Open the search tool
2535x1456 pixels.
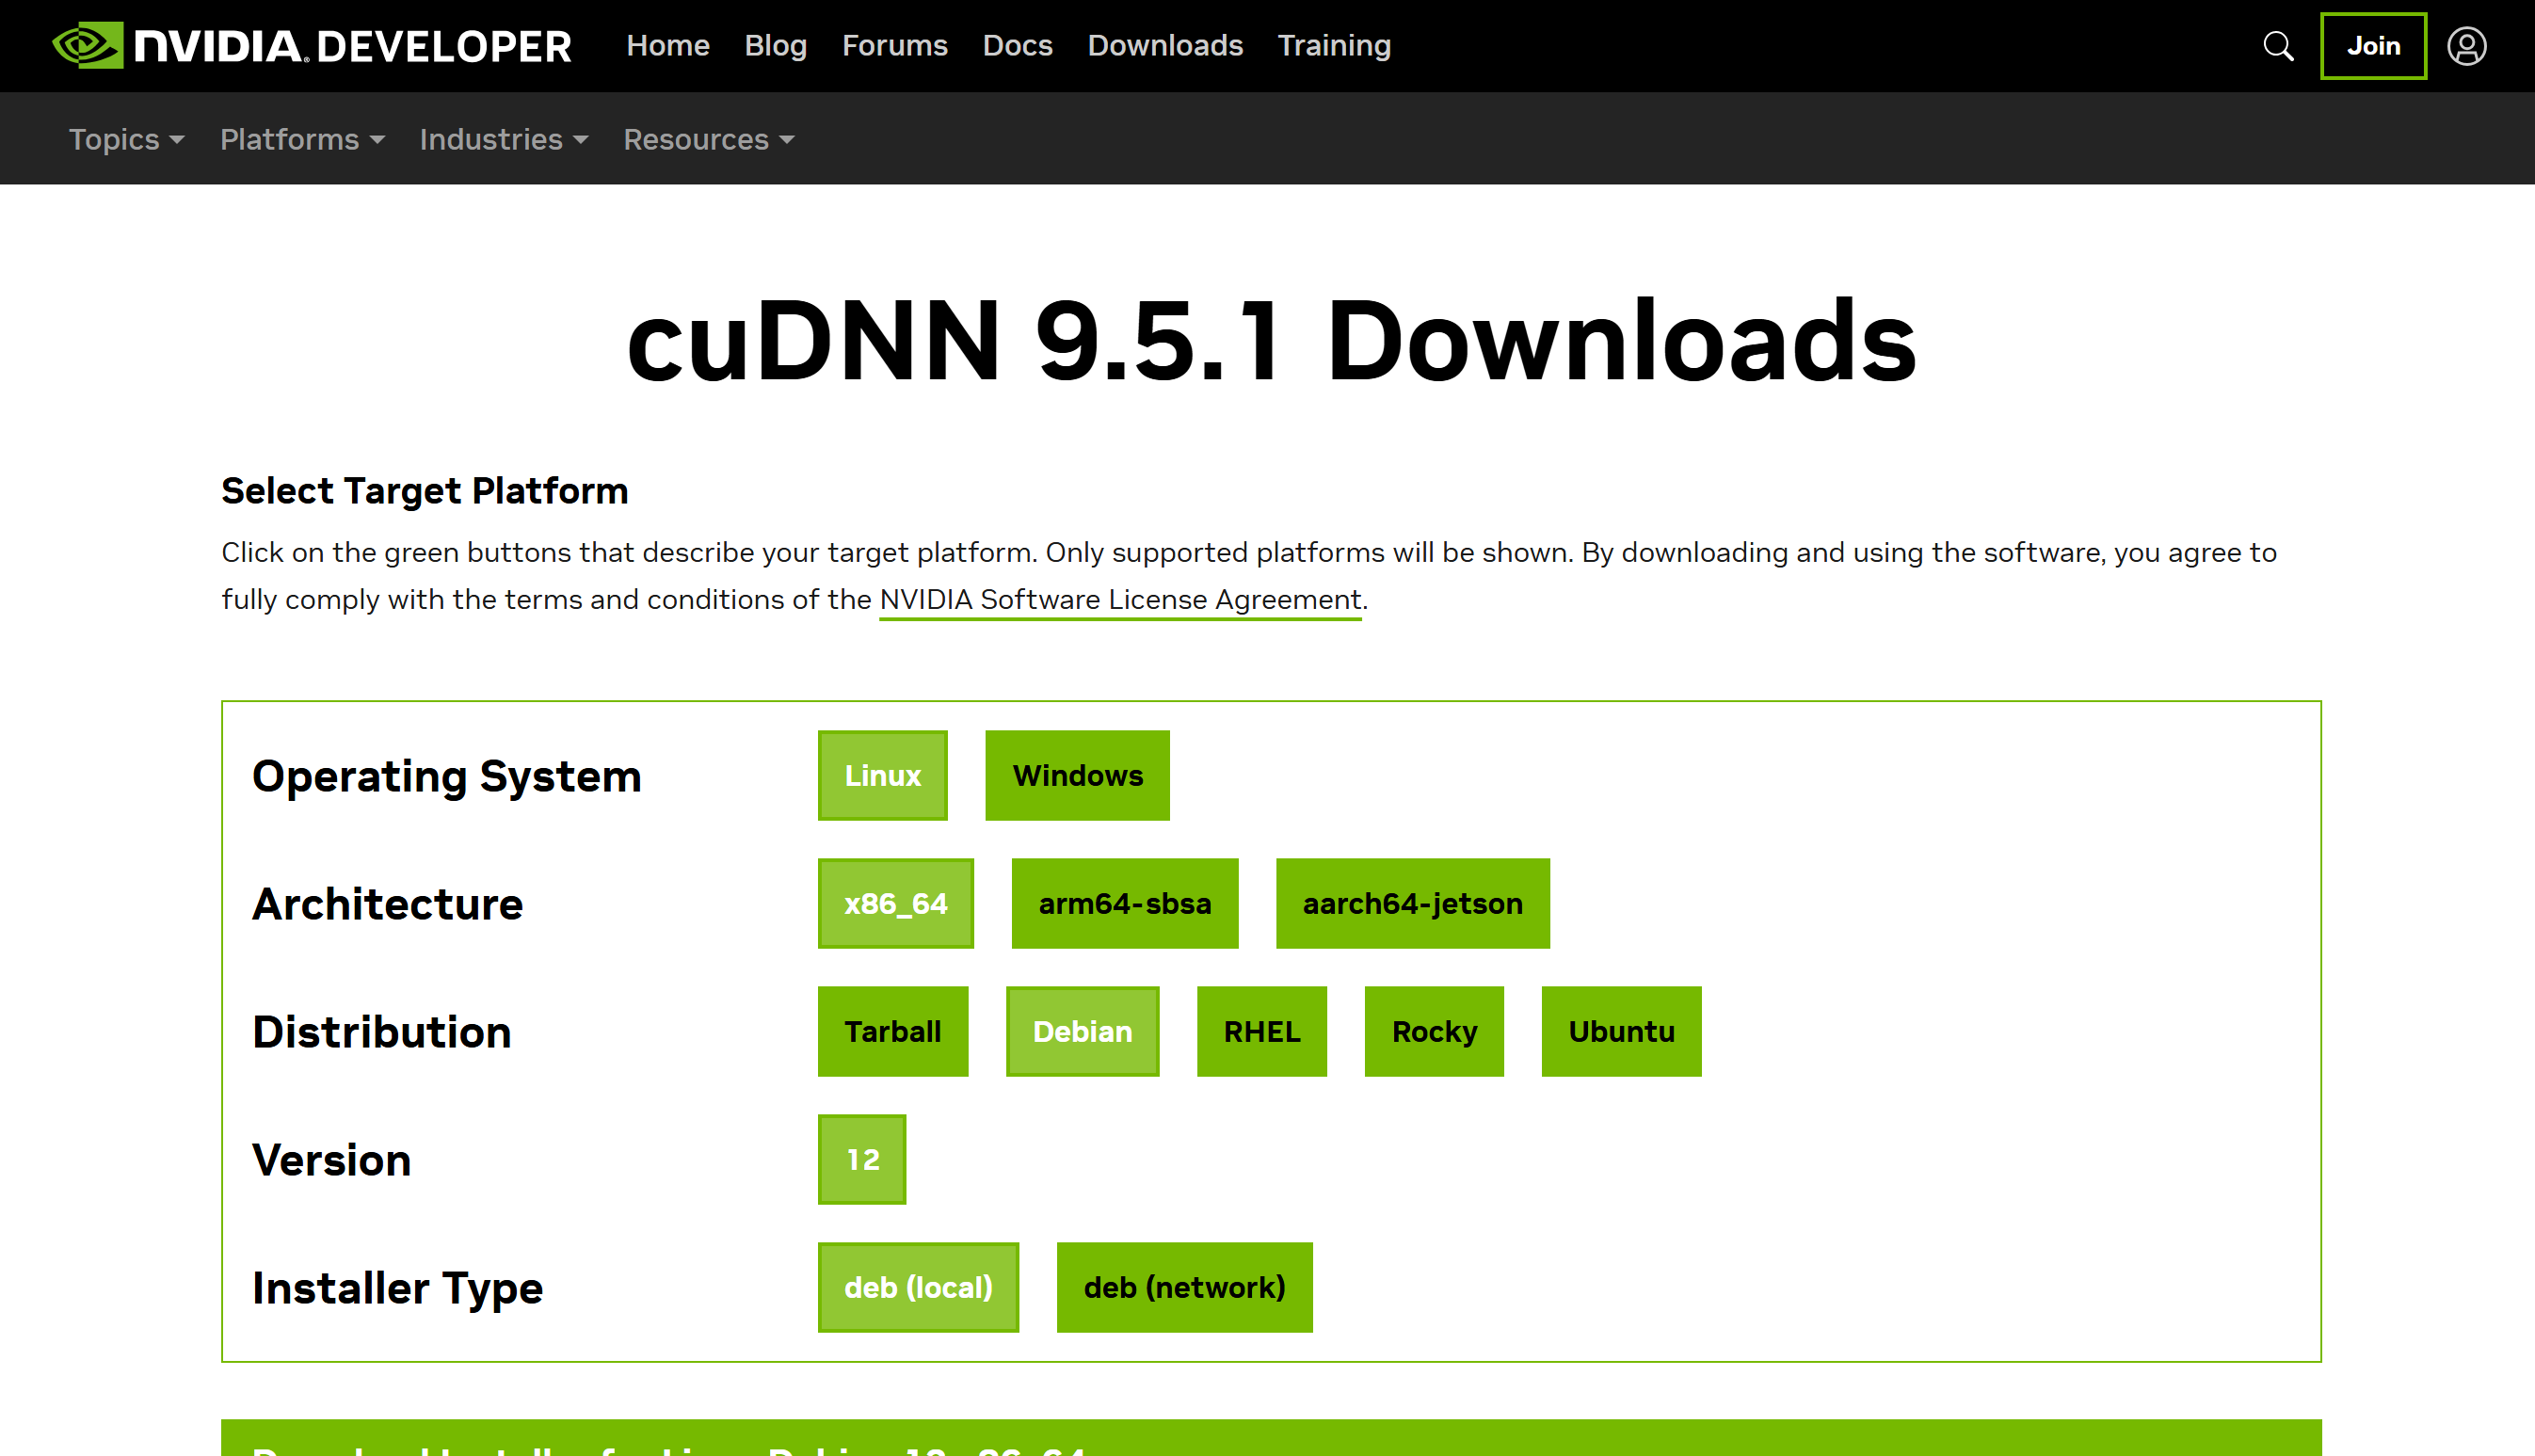(x=2277, y=45)
